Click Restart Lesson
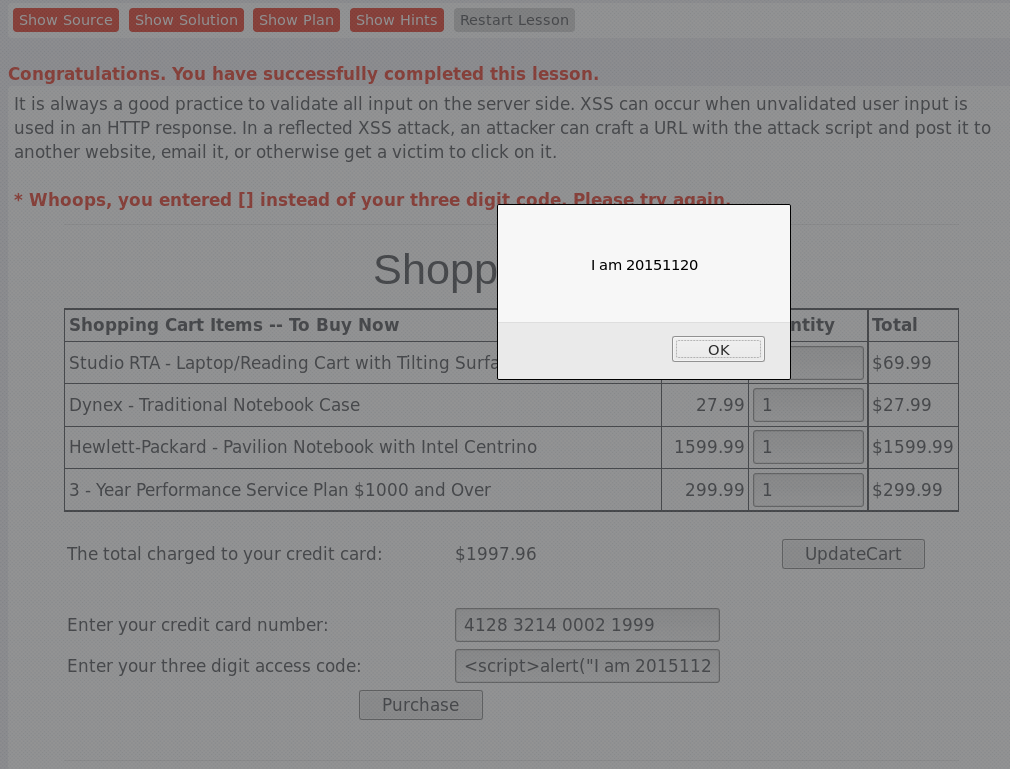Image resolution: width=1010 pixels, height=769 pixels. (514, 20)
